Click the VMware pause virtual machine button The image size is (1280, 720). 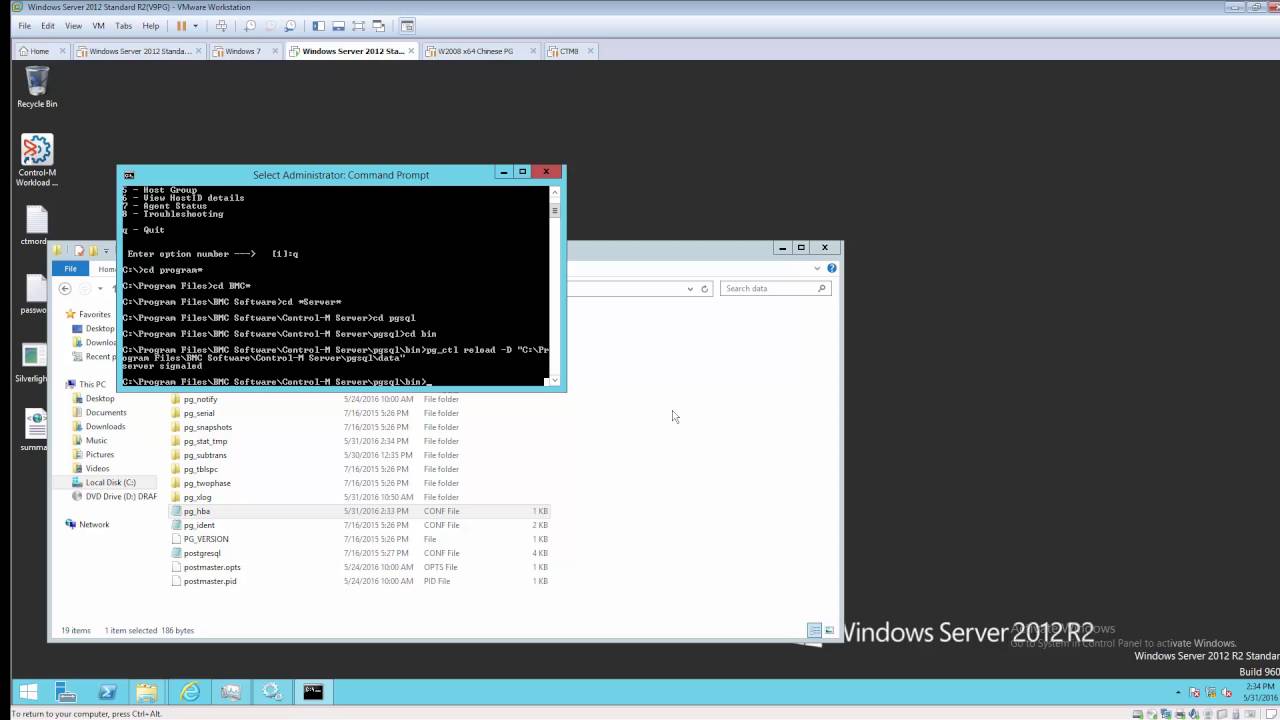pos(181,26)
